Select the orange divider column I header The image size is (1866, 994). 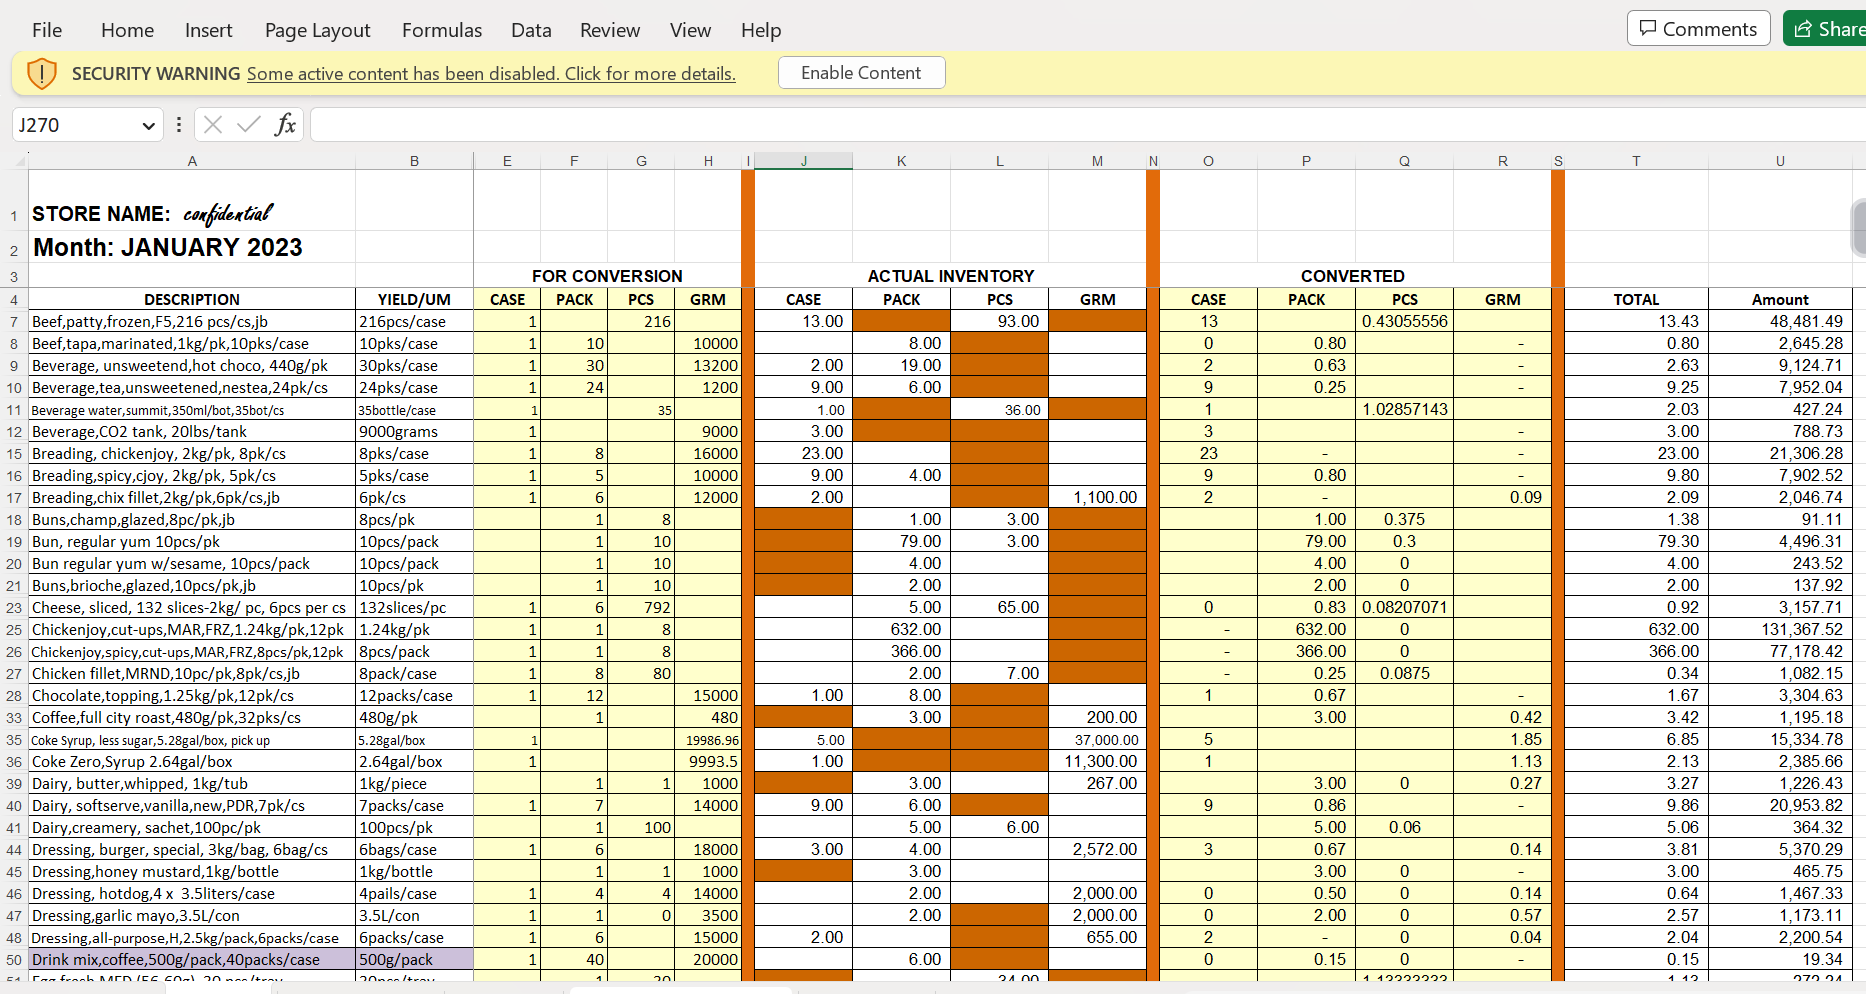(748, 161)
